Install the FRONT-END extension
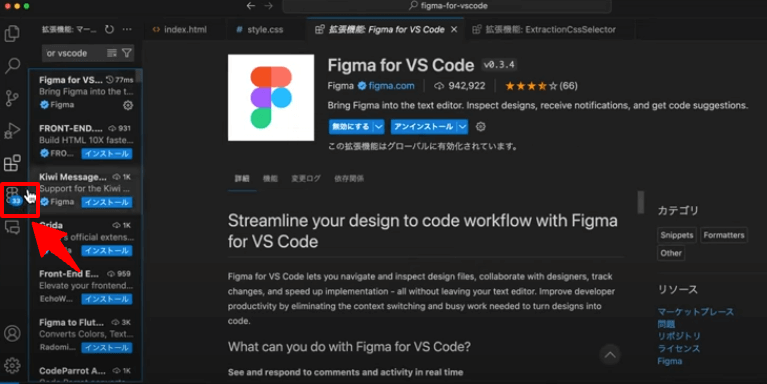Viewport: 767px width, 384px height. point(107,154)
